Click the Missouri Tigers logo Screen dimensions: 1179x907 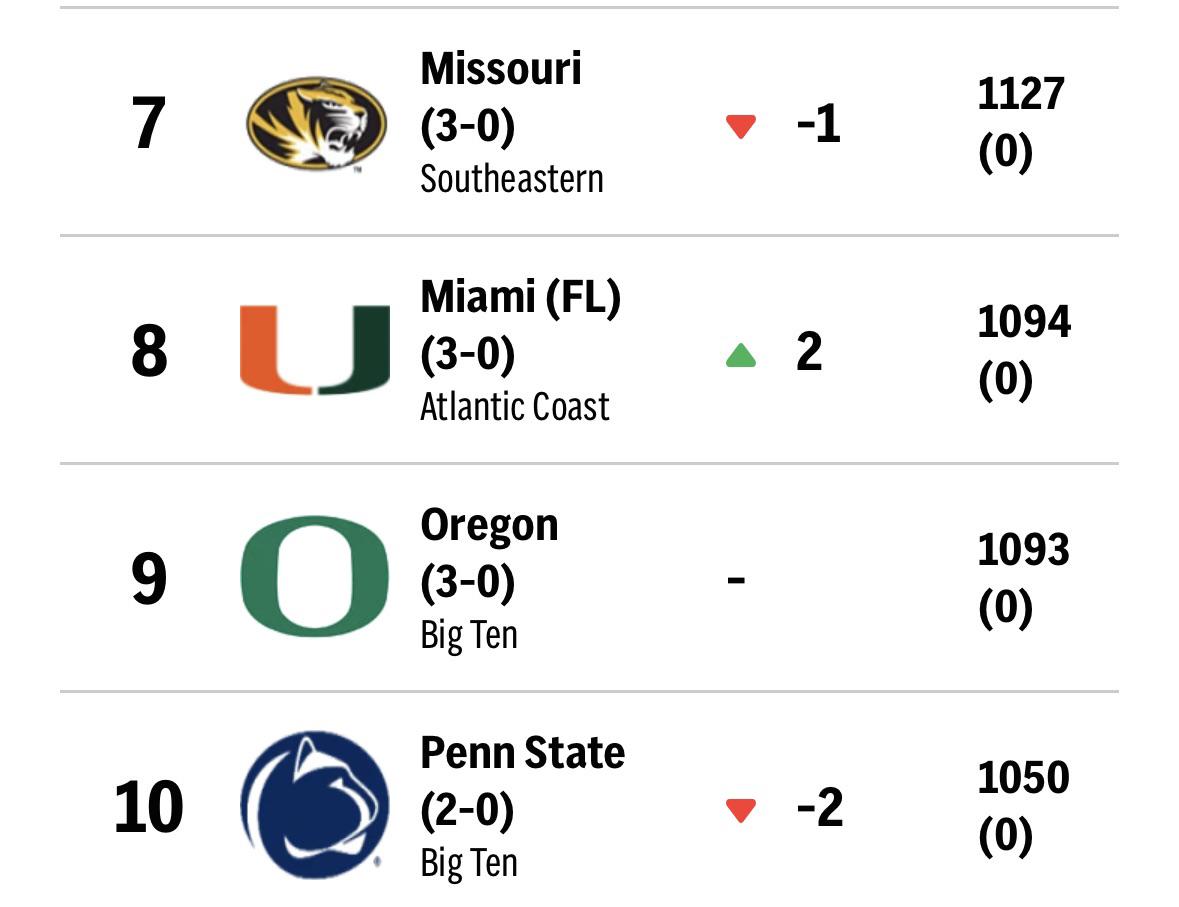(316, 124)
